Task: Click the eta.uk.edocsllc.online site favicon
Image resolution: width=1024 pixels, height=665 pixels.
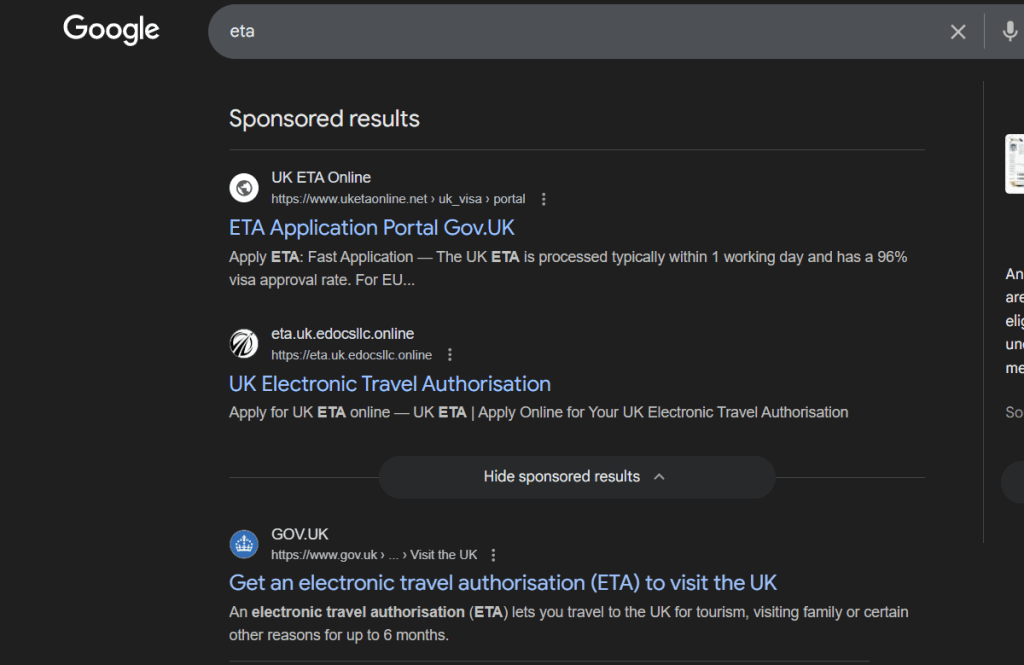Action: 244,343
